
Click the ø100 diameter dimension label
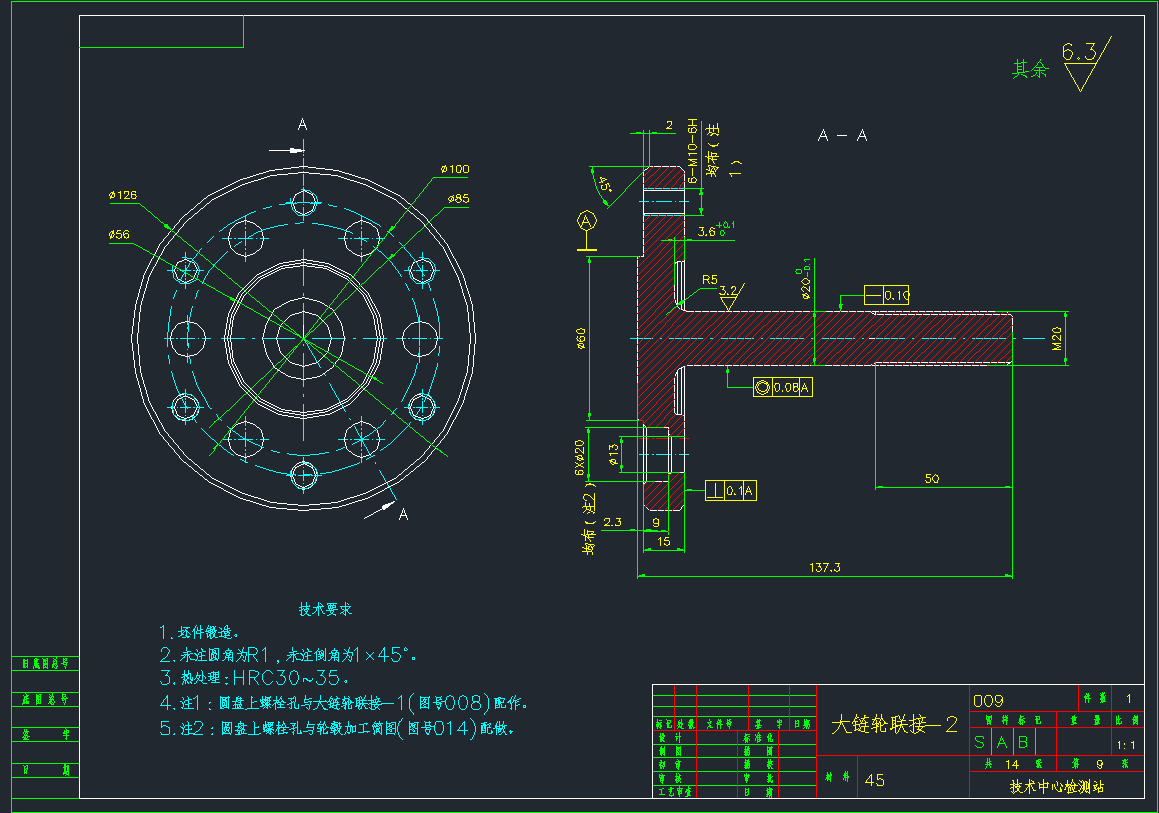coord(455,169)
